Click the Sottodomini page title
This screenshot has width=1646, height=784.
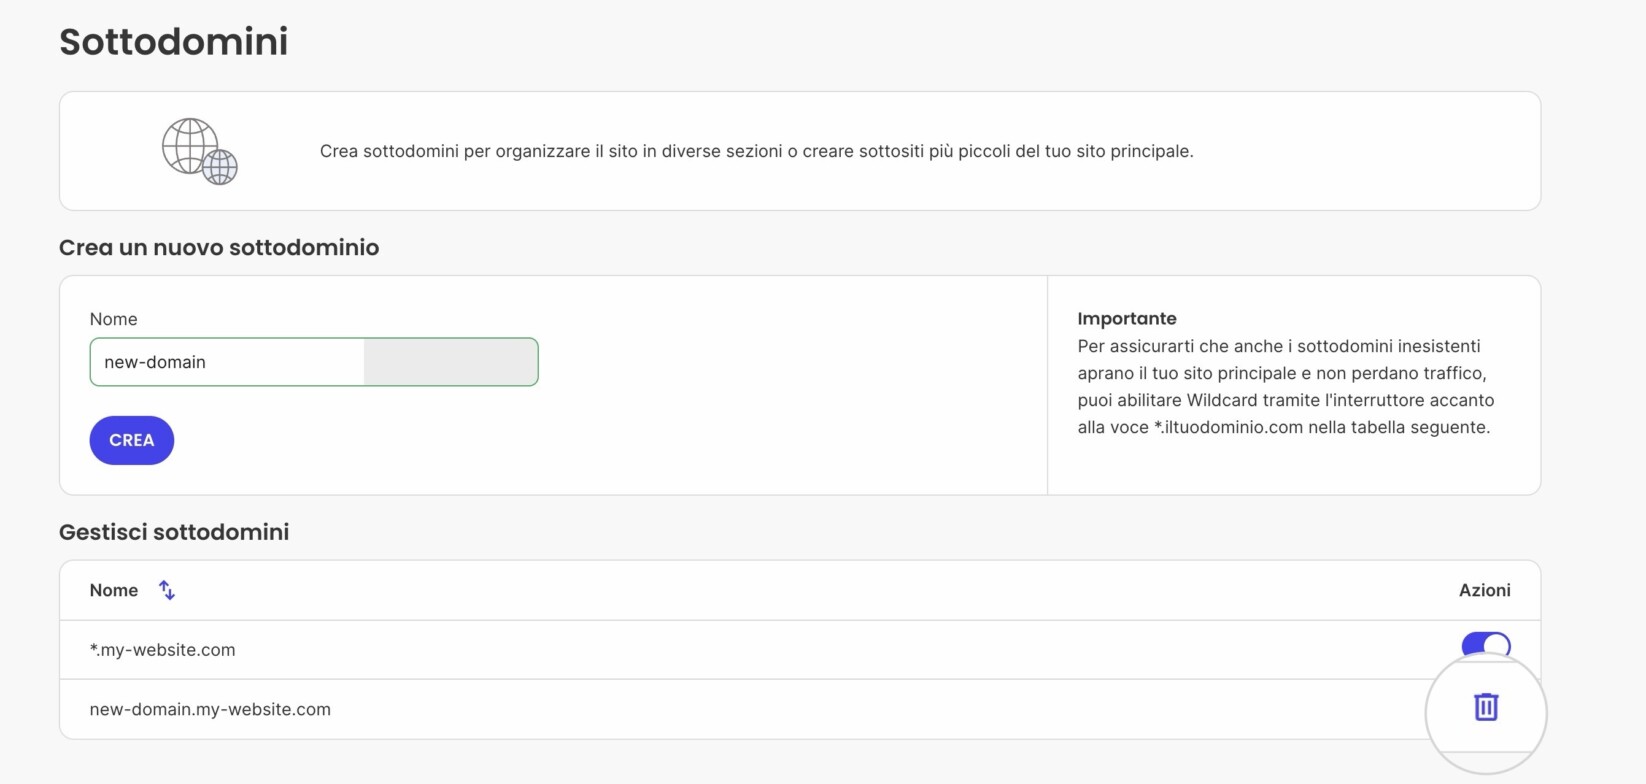coord(174,42)
